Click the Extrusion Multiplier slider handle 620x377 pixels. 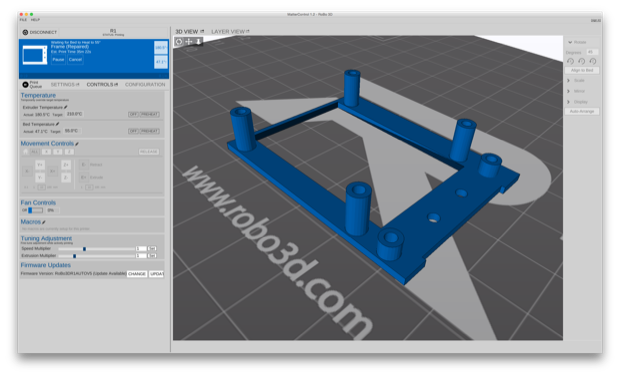74,256
